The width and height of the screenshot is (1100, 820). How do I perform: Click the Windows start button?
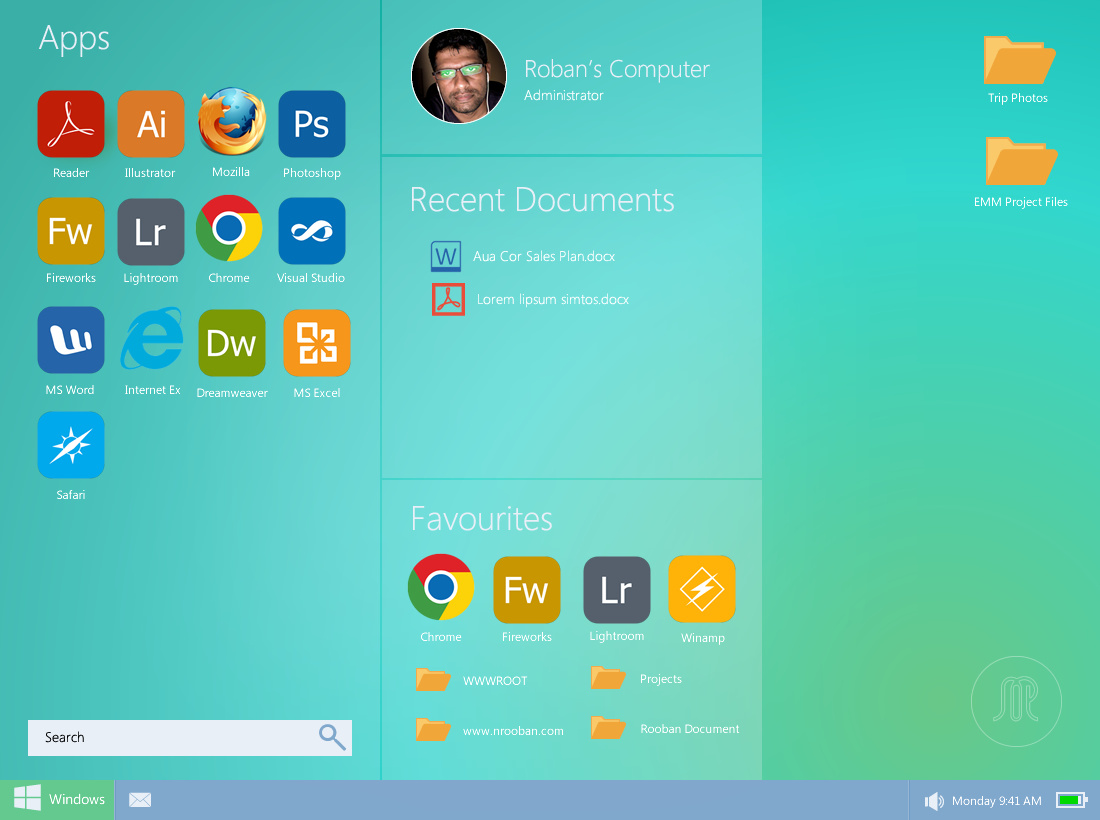(x=58, y=799)
